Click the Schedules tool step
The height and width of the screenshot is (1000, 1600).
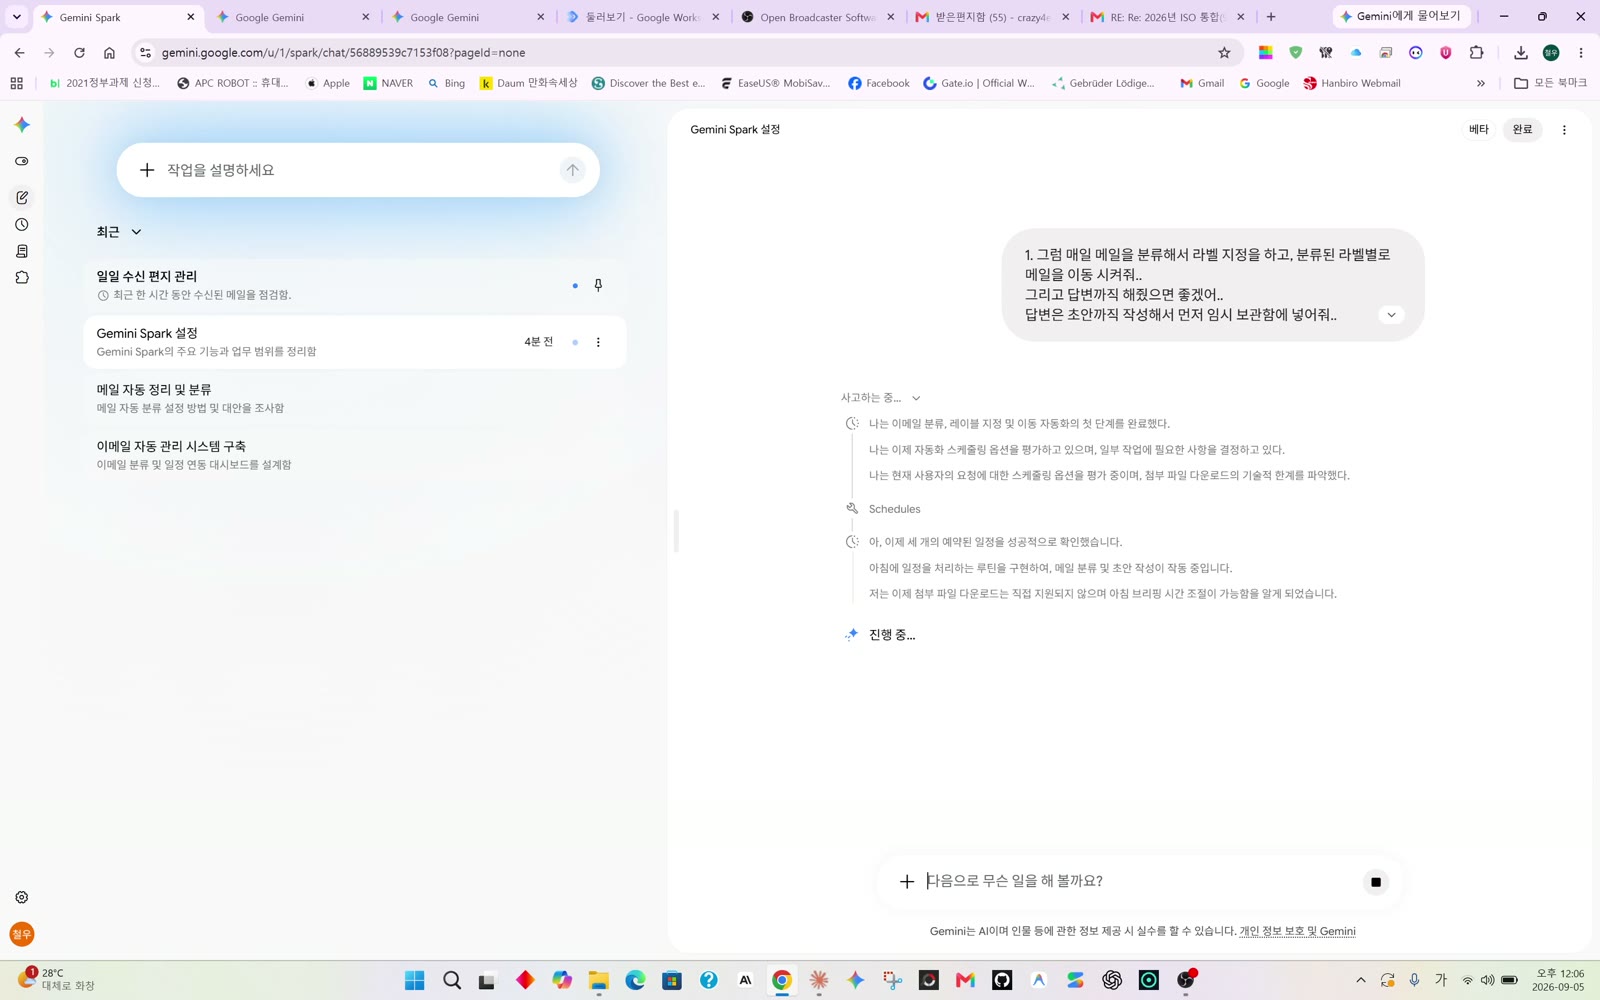pyautogui.click(x=894, y=509)
